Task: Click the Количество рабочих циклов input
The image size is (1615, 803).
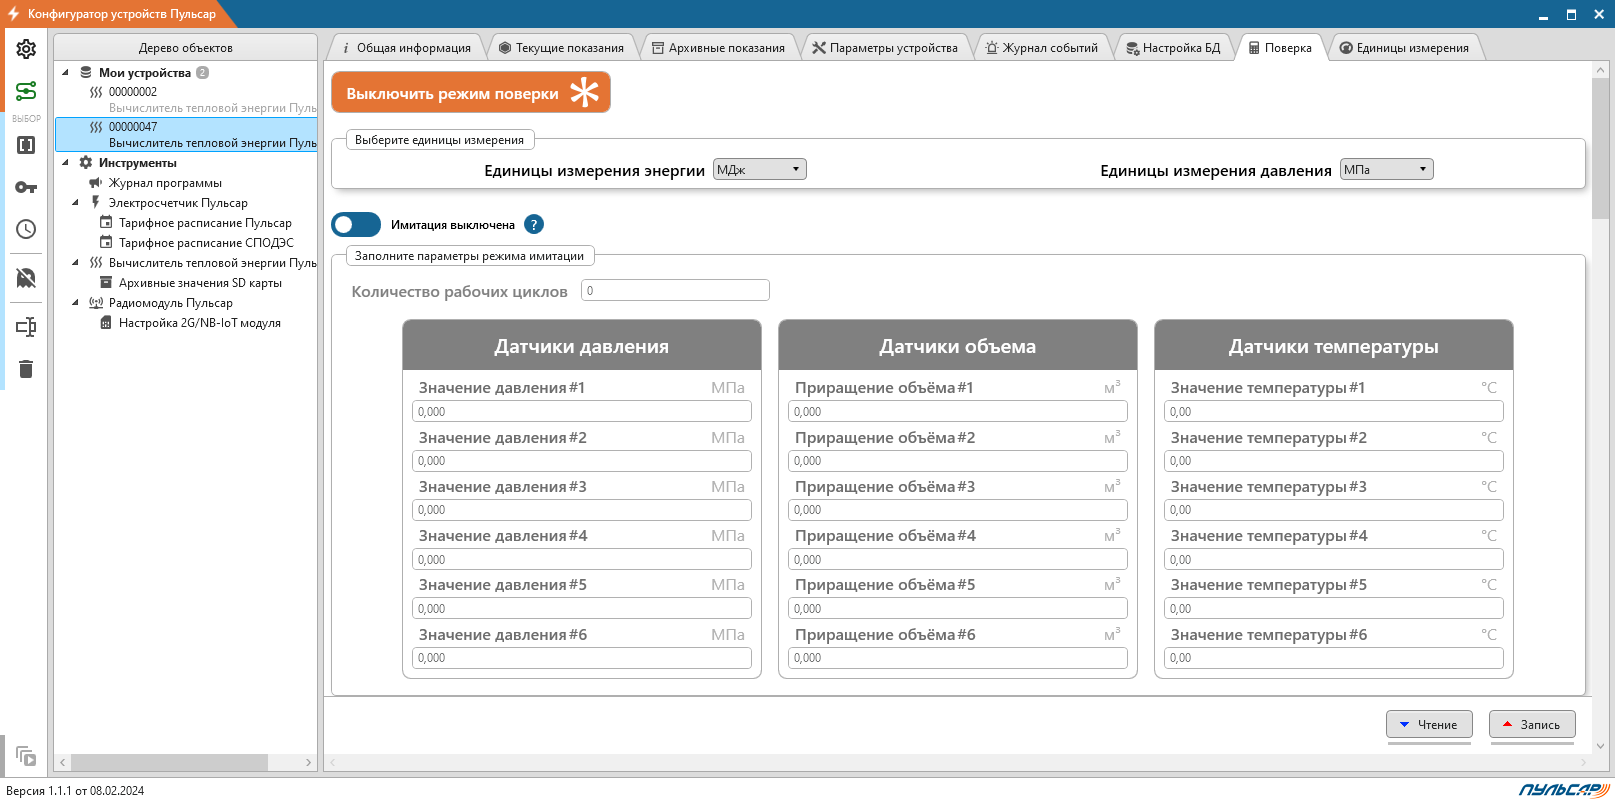Action: pos(675,291)
